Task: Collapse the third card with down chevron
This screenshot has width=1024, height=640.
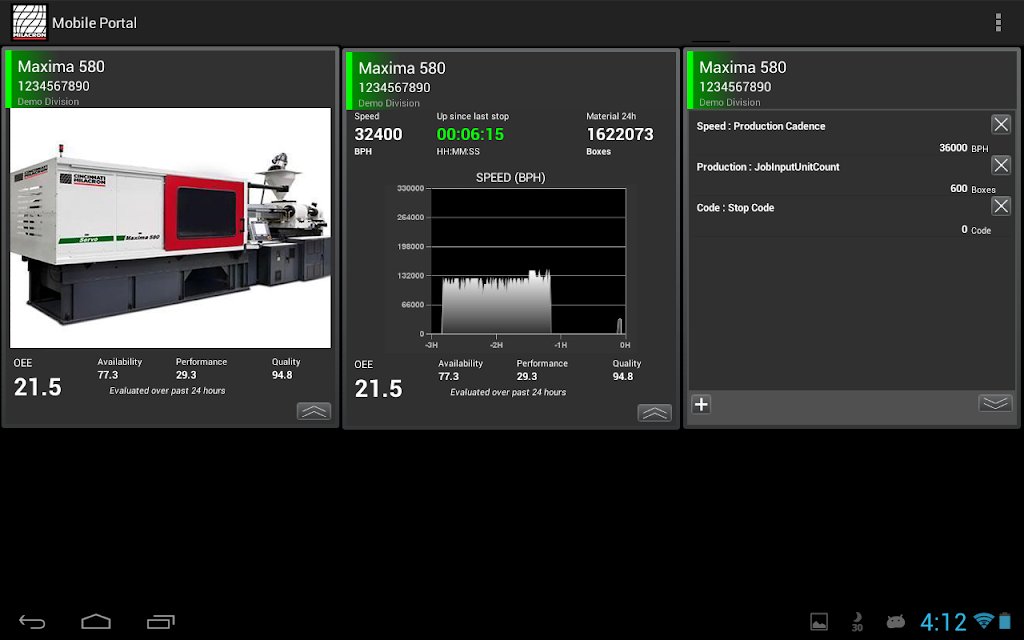Action: [995, 404]
